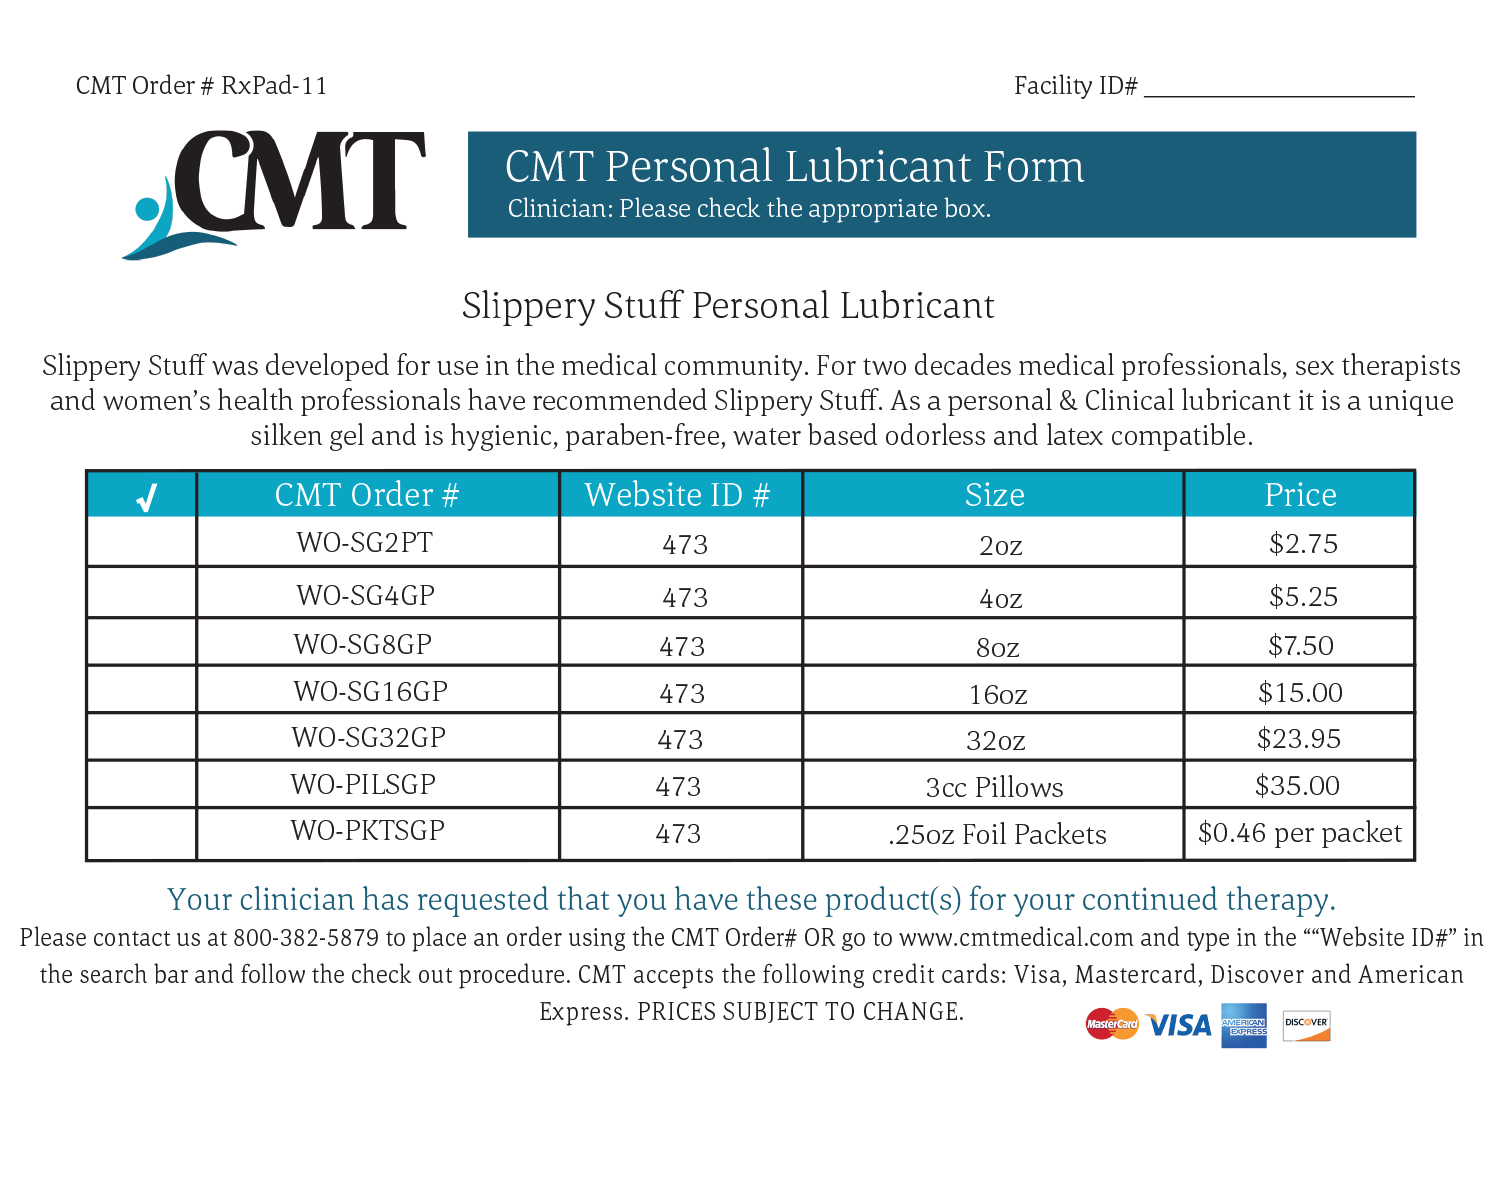
Task: Check the box for WO-SG4GP
Action: pos(142,594)
